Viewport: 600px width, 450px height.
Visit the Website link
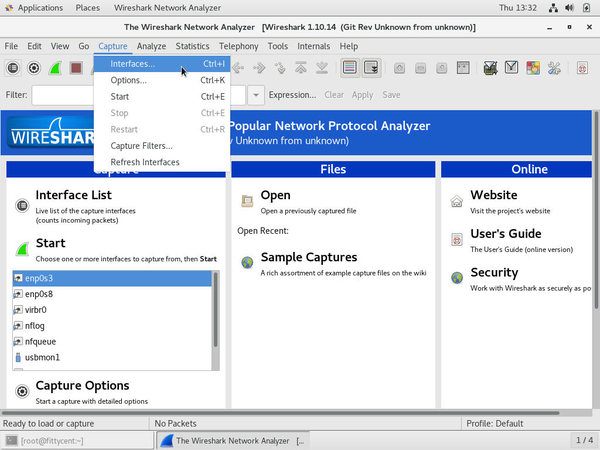(x=494, y=195)
